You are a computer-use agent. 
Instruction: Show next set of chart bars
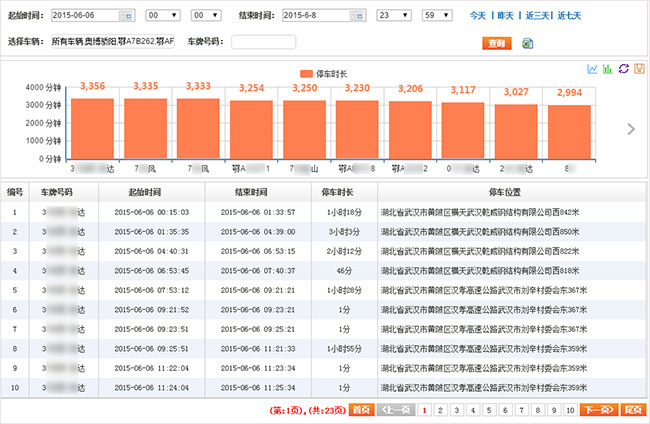pyautogui.click(x=631, y=129)
